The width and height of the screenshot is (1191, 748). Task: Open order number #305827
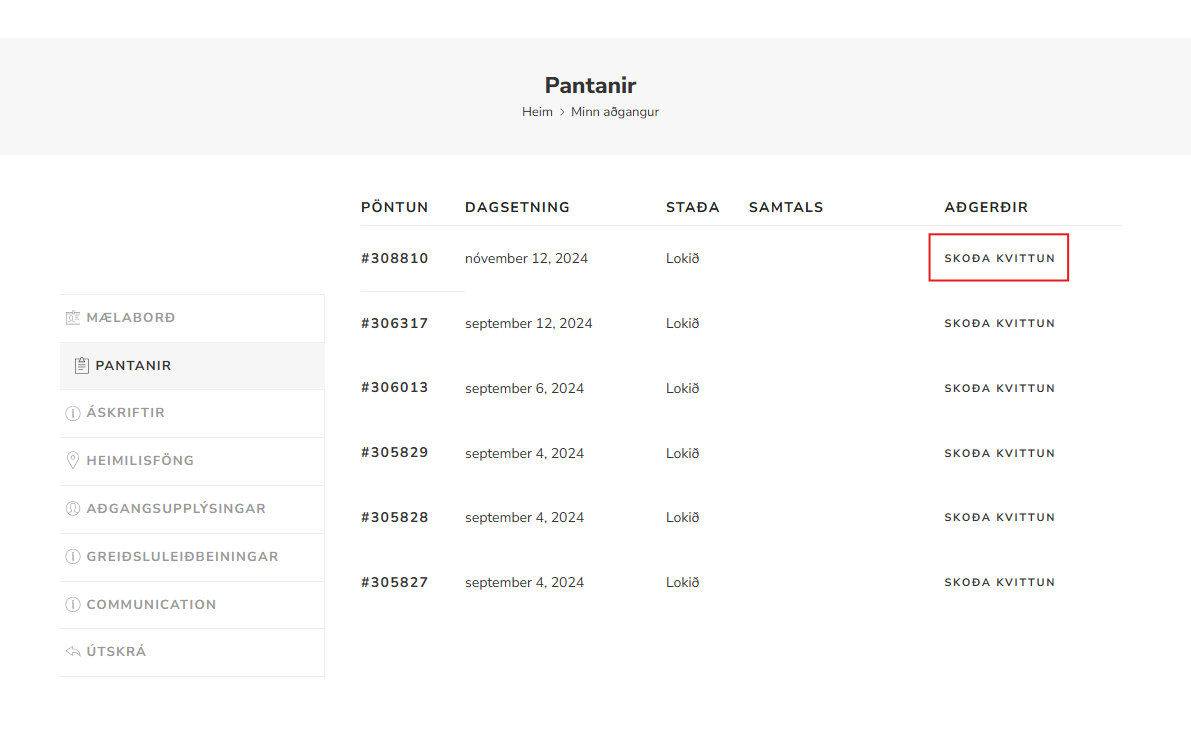click(x=394, y=583)
